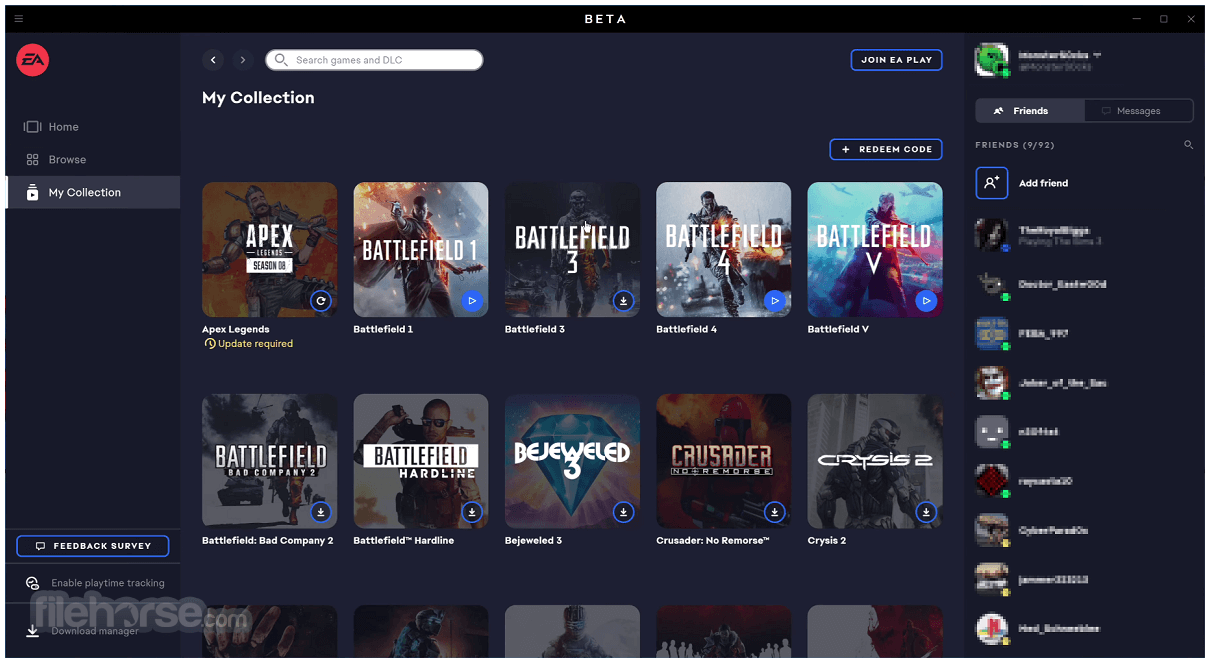Open Bejeweled 3 cover thumbnail
The width and height of the screenshot is (1210, 663).
572,461
